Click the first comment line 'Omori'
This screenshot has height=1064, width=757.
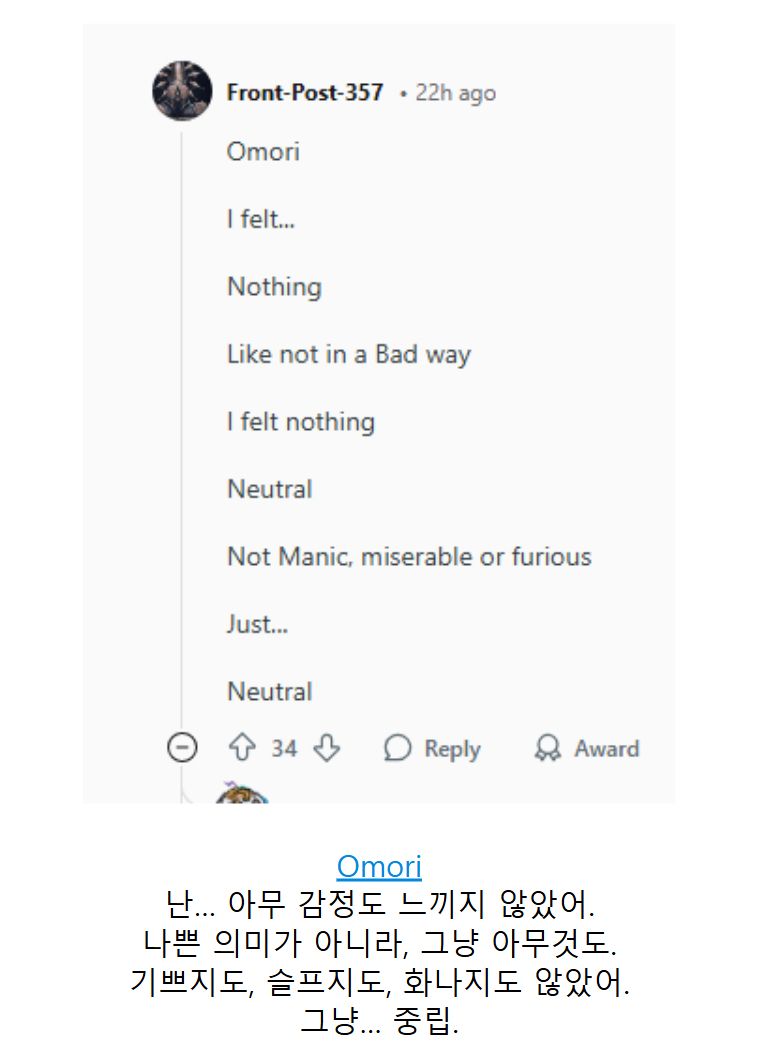click(263, 151)
